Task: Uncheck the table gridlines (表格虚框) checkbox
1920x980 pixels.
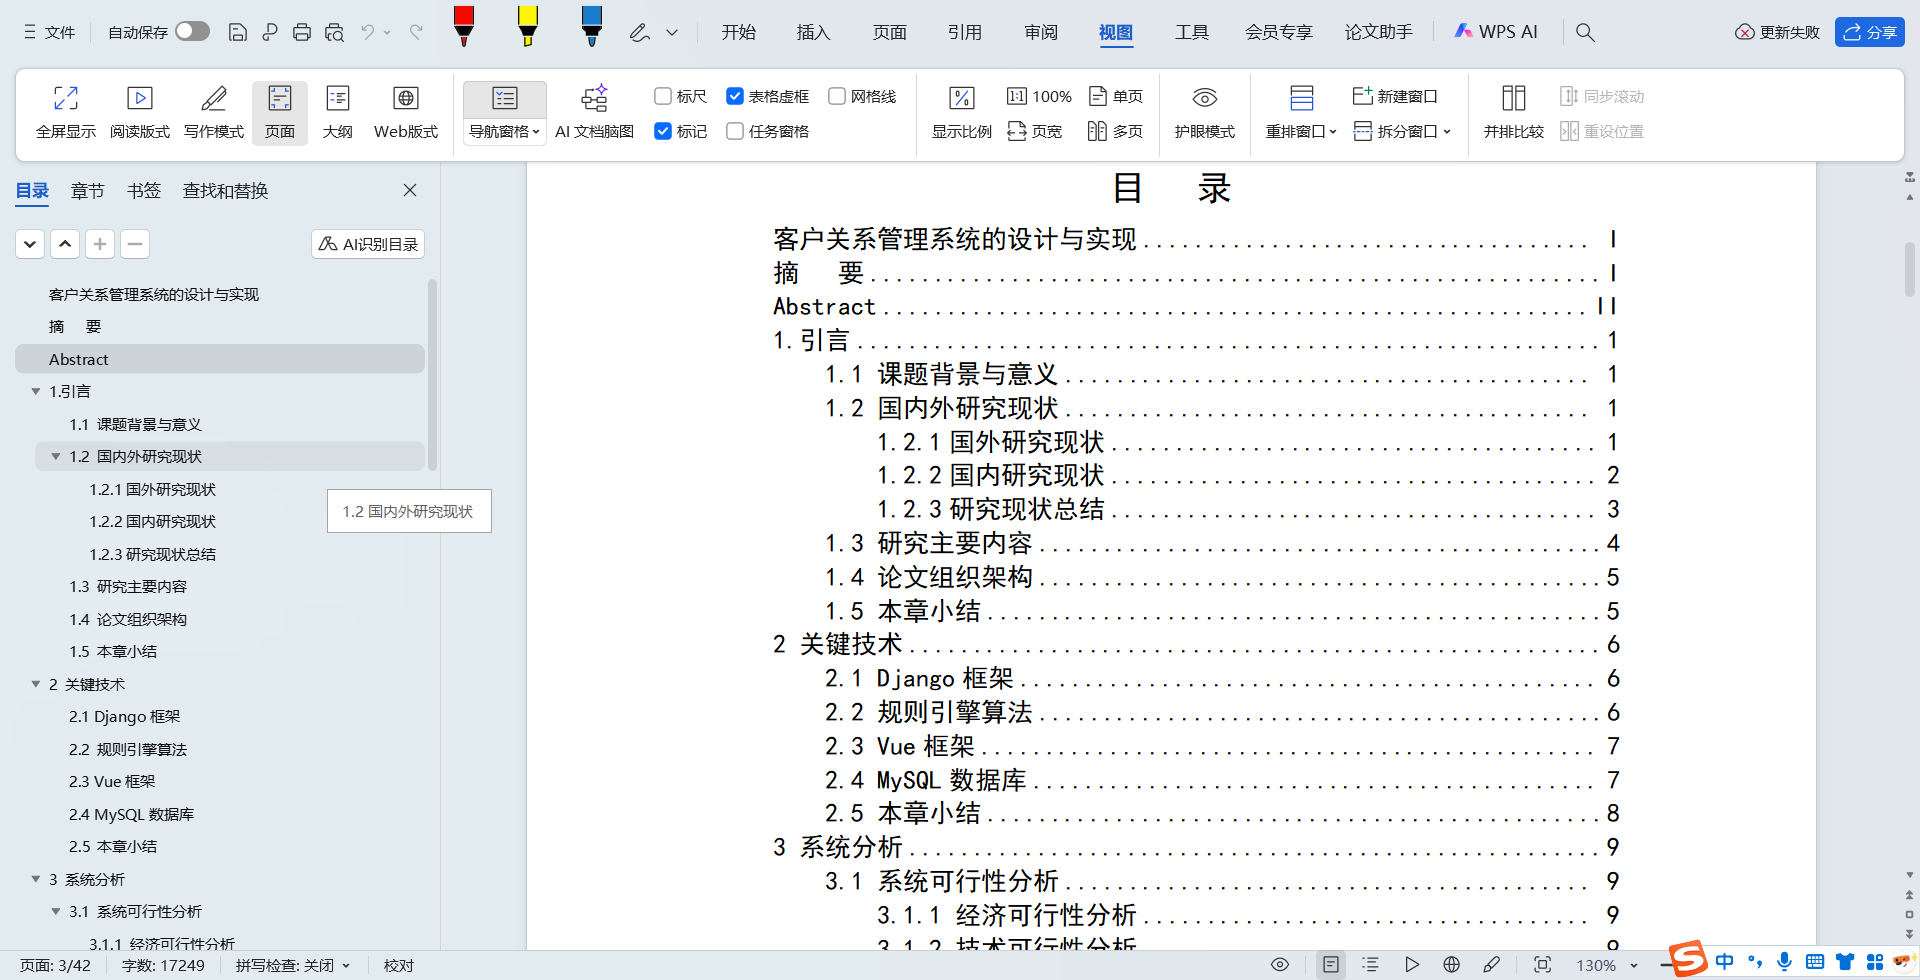Action: point(735,96)
